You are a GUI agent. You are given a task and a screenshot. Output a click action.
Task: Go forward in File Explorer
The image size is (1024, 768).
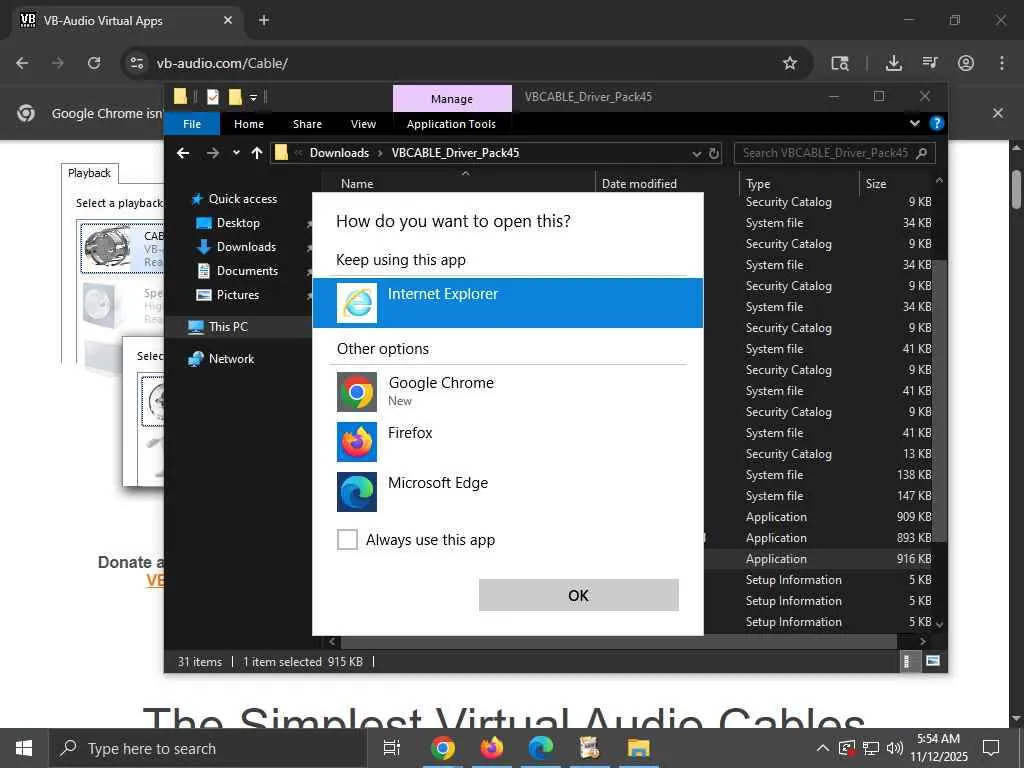[x=212, y=153]
